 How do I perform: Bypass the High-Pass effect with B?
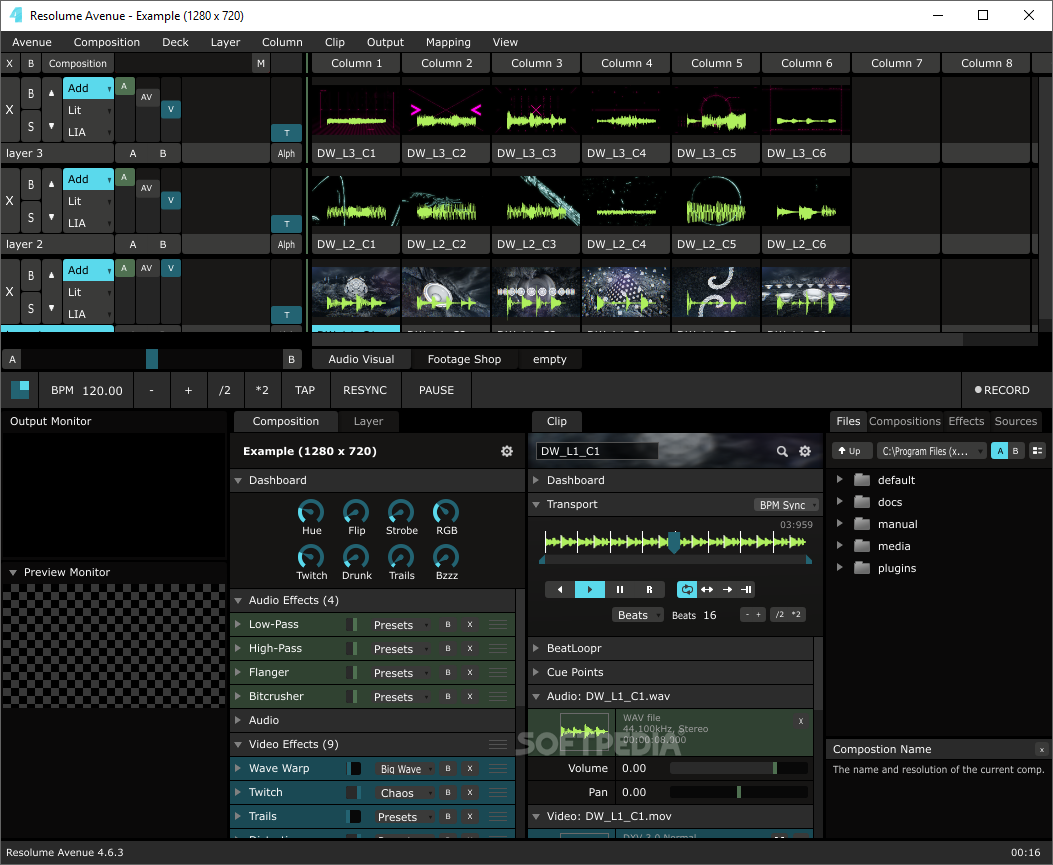coord(448,649)
